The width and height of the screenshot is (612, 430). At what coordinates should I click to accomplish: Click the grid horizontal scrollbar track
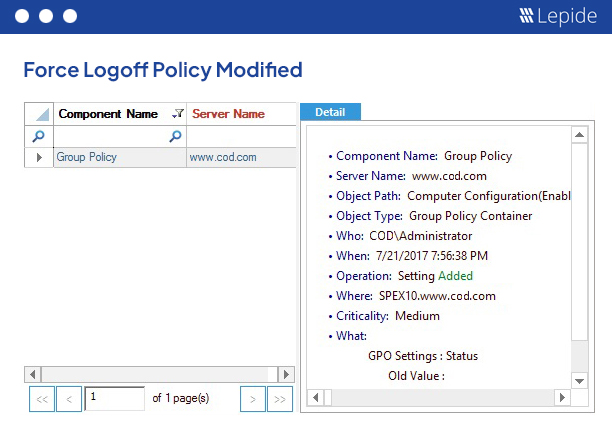159,375
